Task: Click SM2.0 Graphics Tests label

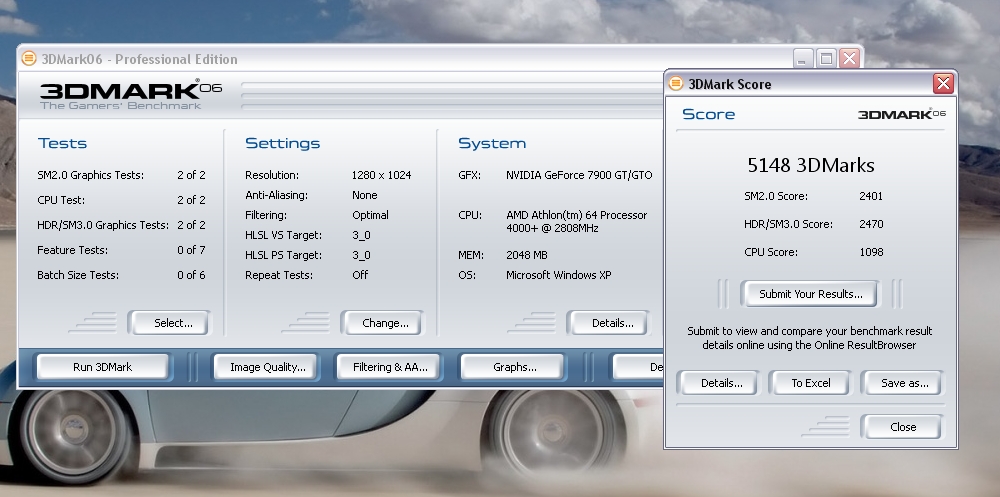Action: (91, 175)
